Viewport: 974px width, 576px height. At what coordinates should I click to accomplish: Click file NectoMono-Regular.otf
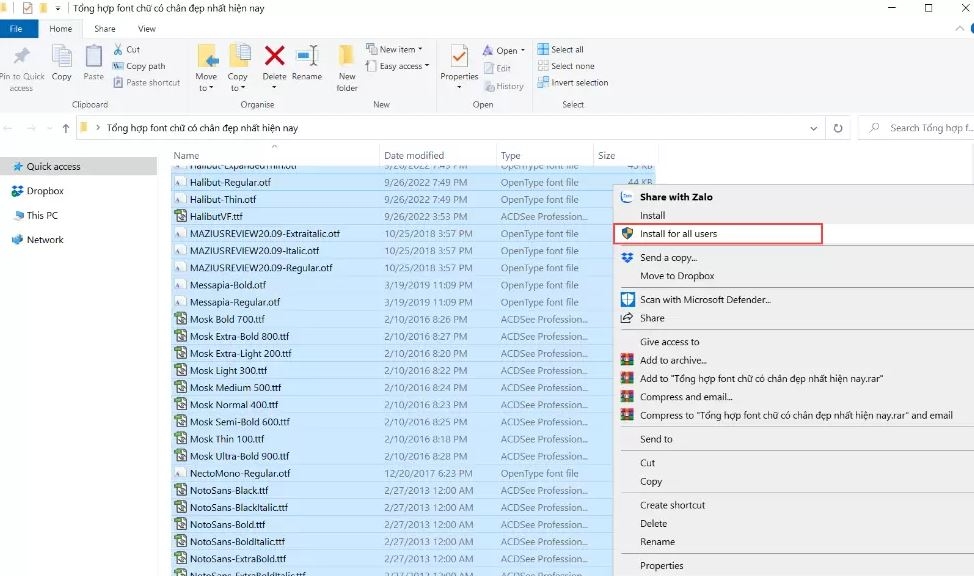tap(240, 473)
